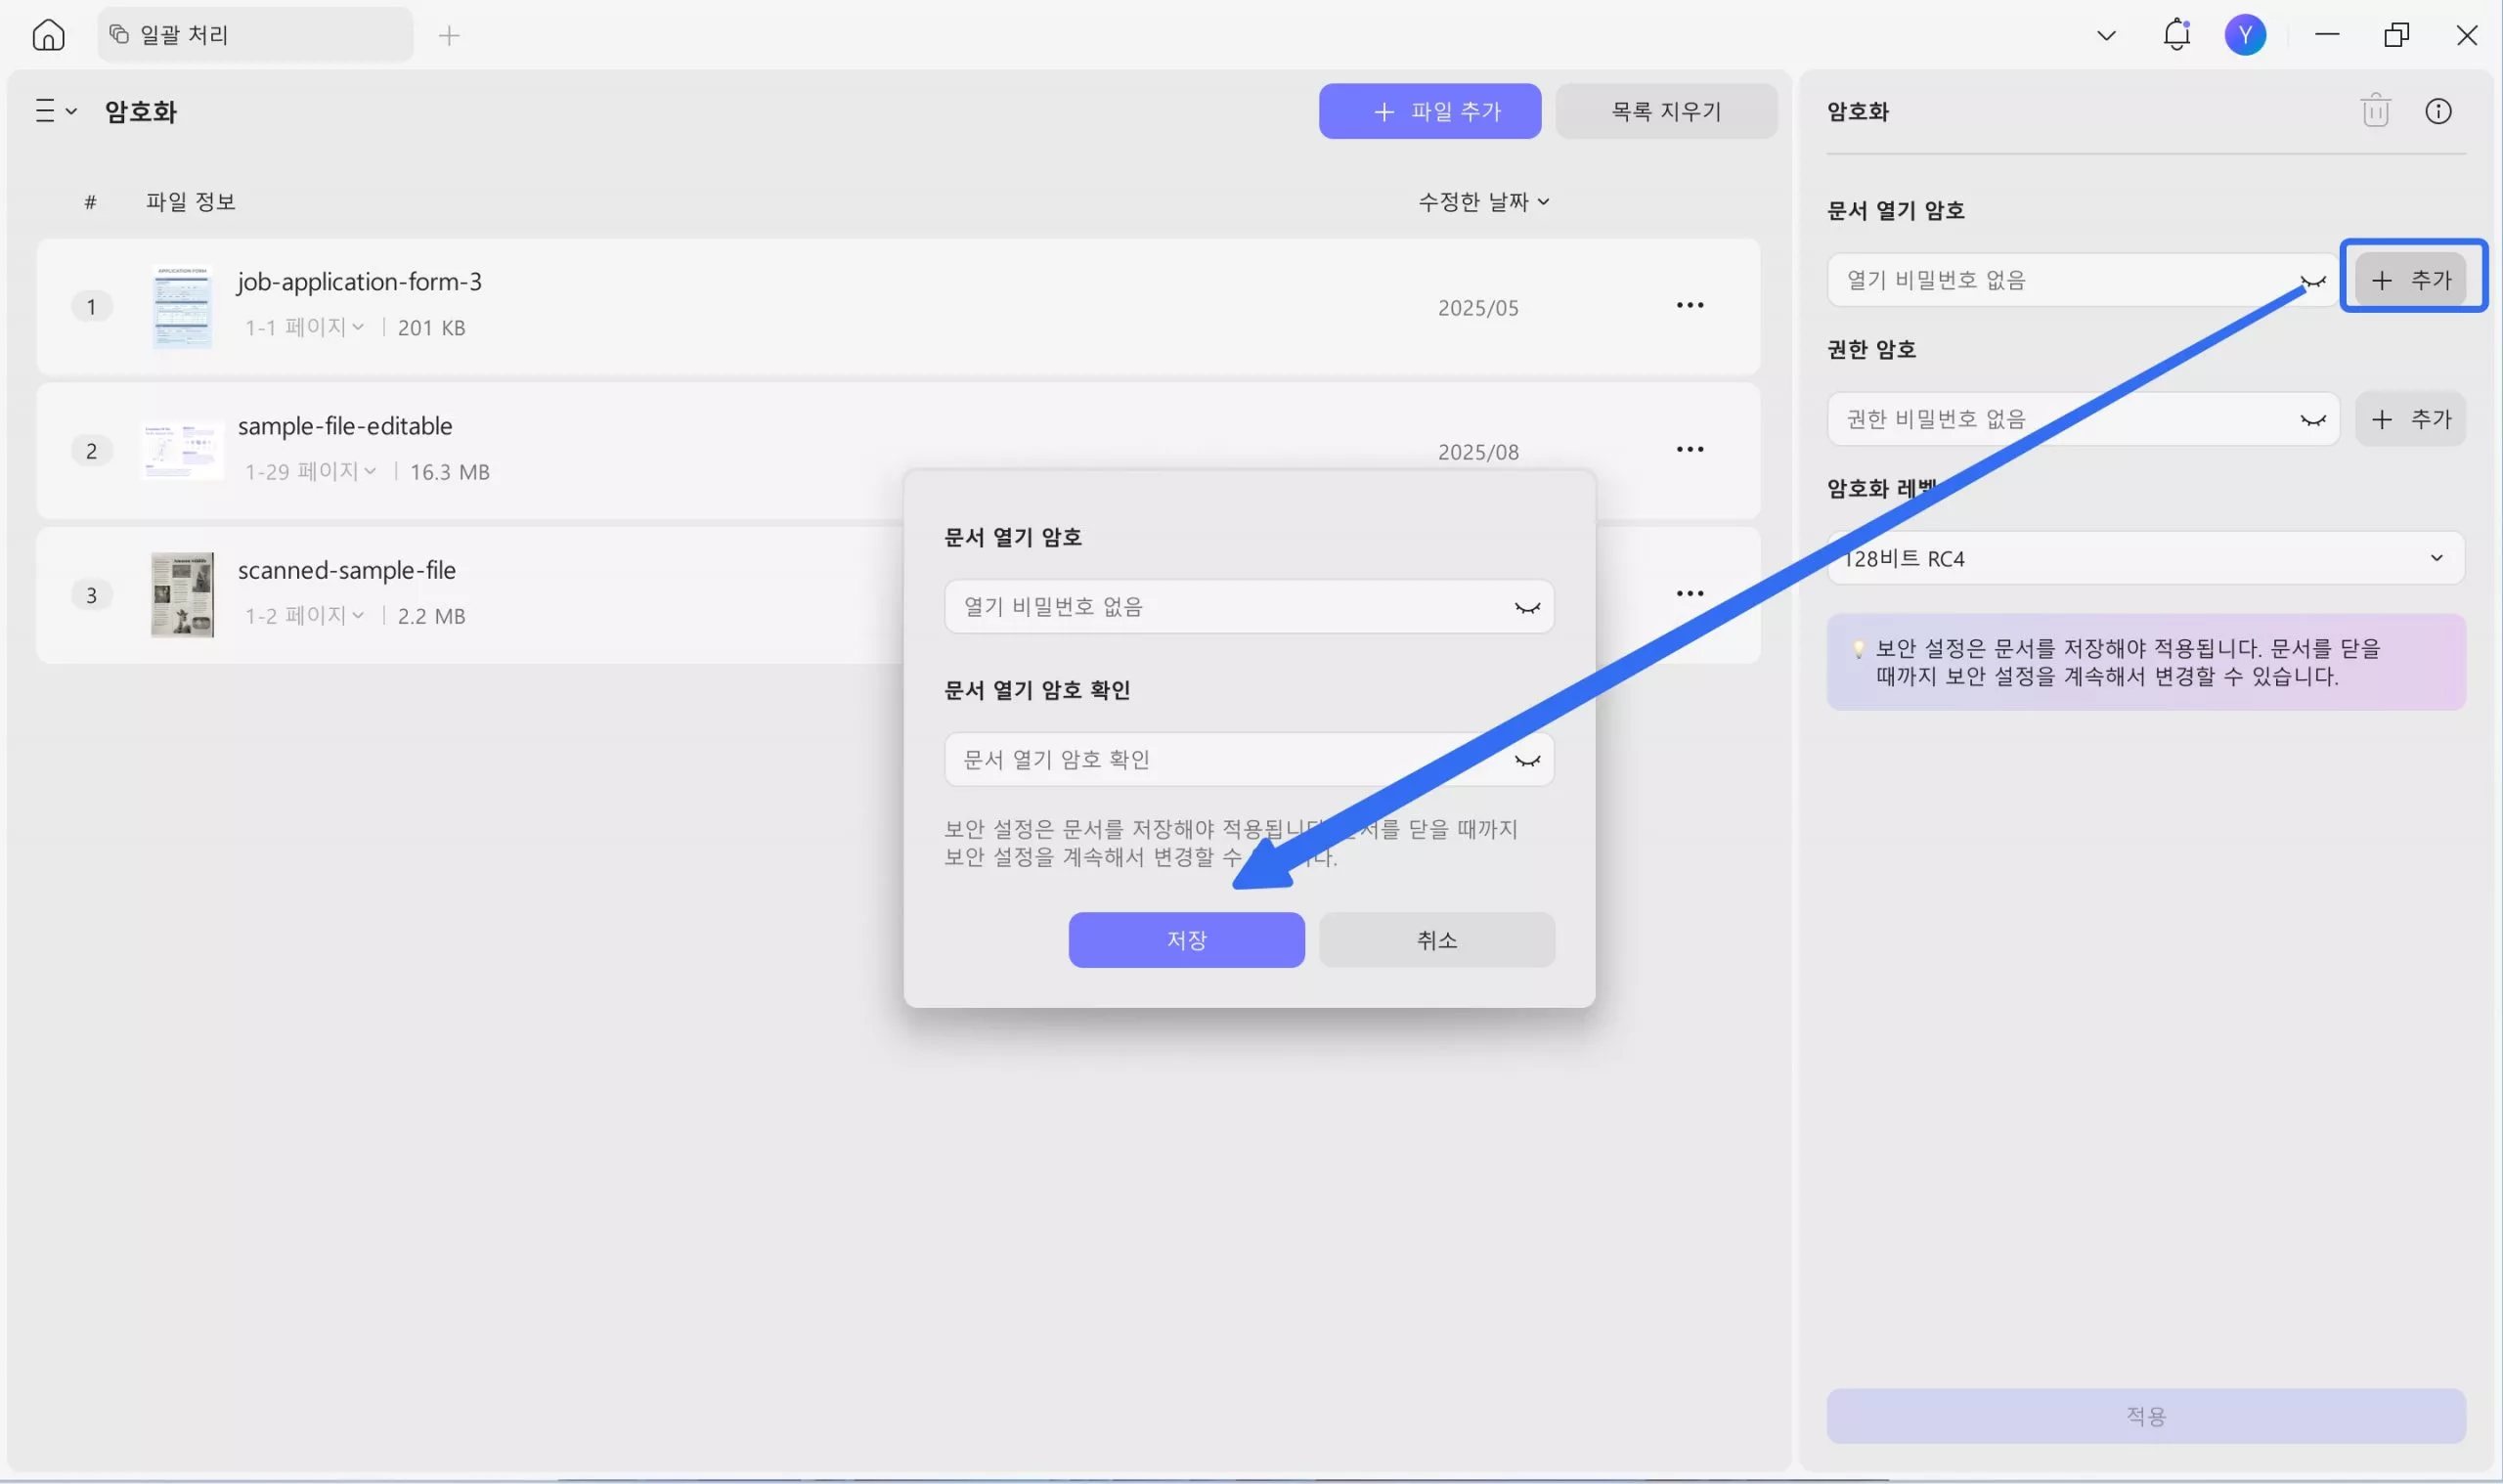Add new tab with plus icon
This screenshot has width=2503, height=1484.
pyautogui.click(x=449, y=36)
